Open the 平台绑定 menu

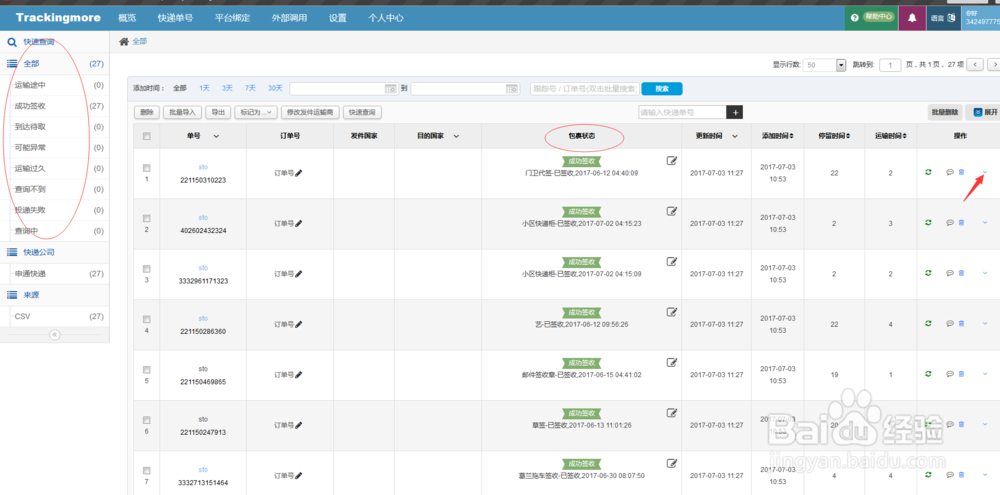pyautogui.click(x=232, y=18)
